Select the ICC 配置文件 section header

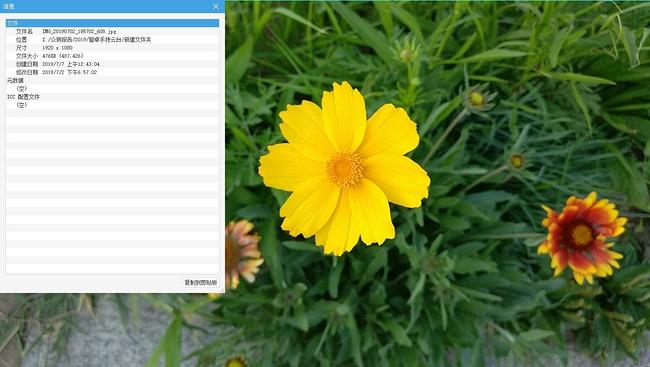point(23,97)
